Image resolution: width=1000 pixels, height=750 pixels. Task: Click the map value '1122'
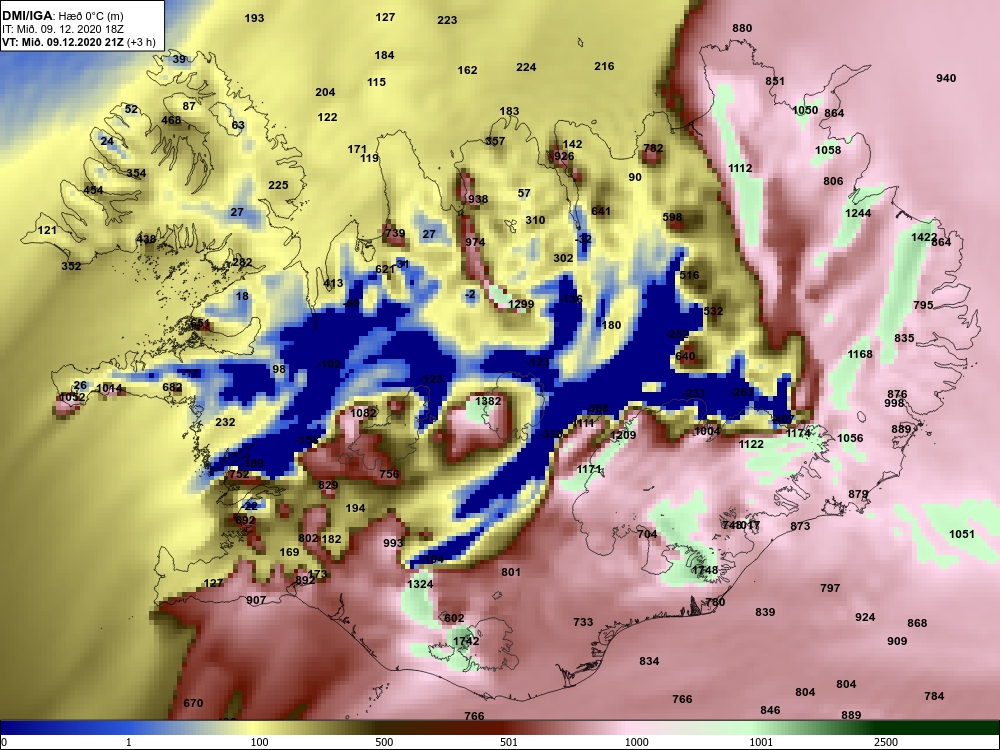(751, 444)
